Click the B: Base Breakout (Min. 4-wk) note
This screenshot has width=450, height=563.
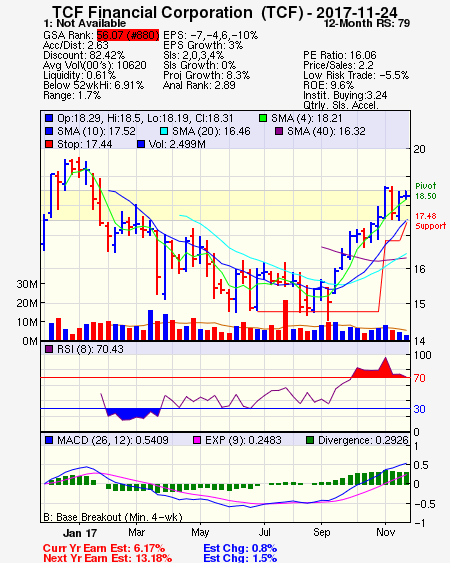pos(113,517)
